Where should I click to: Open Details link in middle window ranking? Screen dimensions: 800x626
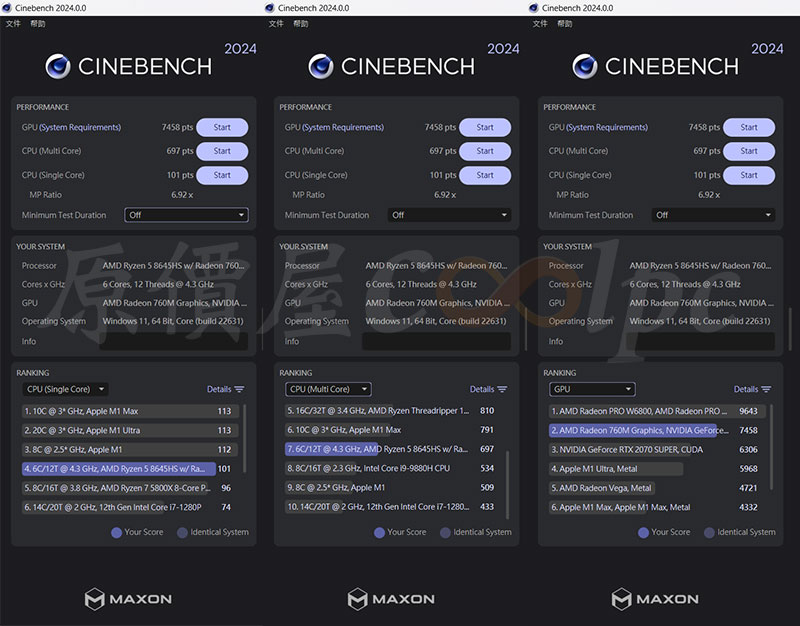pos(482,389)
